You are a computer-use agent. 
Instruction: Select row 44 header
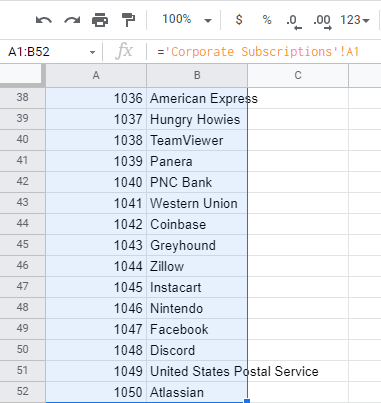click(22, 224)
